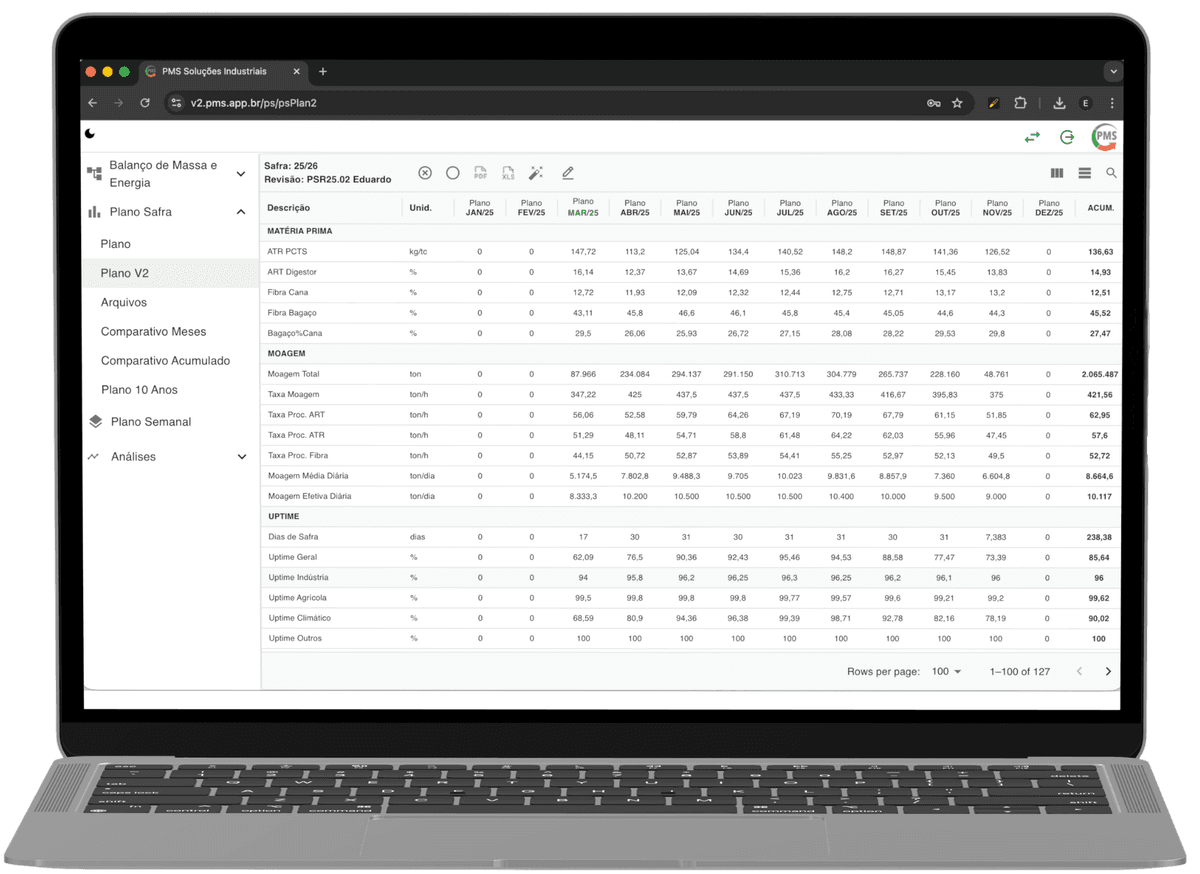Go to the next table page

(x=1108, y=671)
